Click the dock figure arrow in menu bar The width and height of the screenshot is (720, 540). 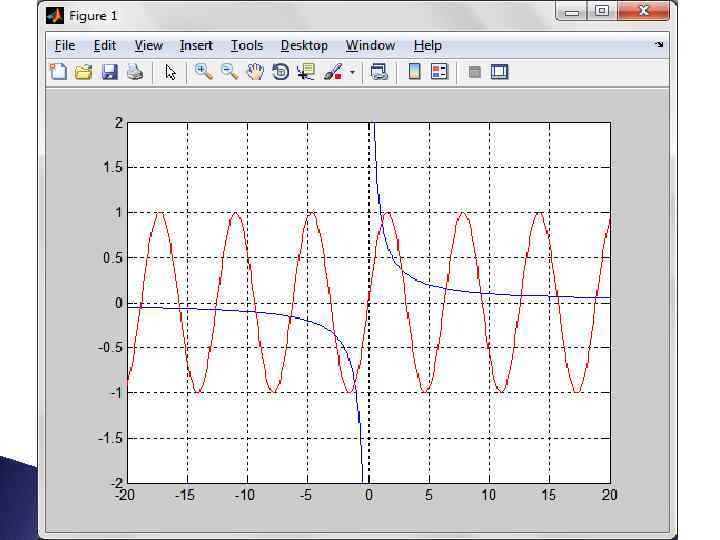659,45
